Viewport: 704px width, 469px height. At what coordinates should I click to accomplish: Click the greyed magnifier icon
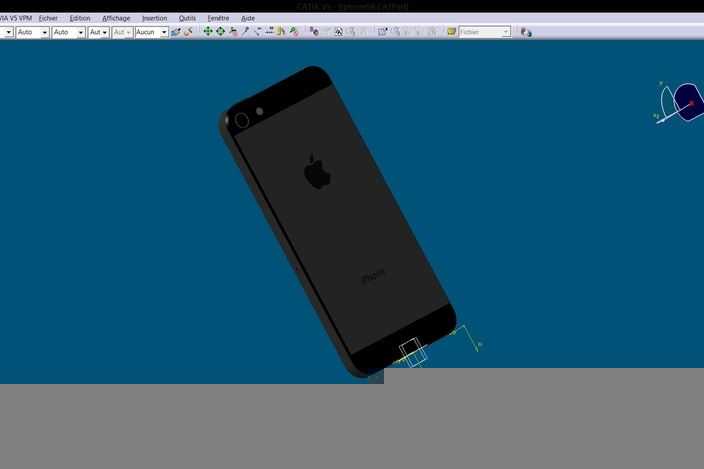396,31
